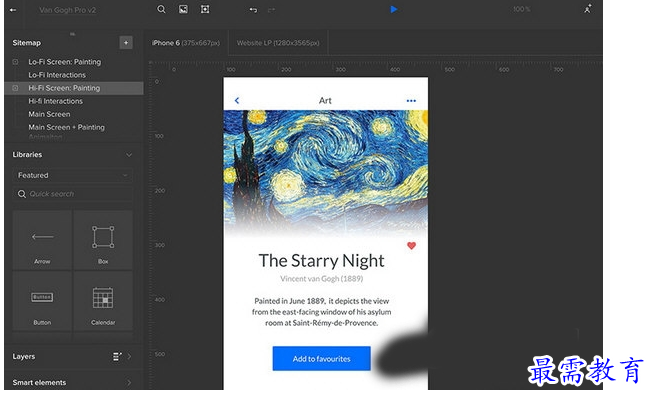
Task: Click the Add to favourites button
Action: [x=321, y=358]
